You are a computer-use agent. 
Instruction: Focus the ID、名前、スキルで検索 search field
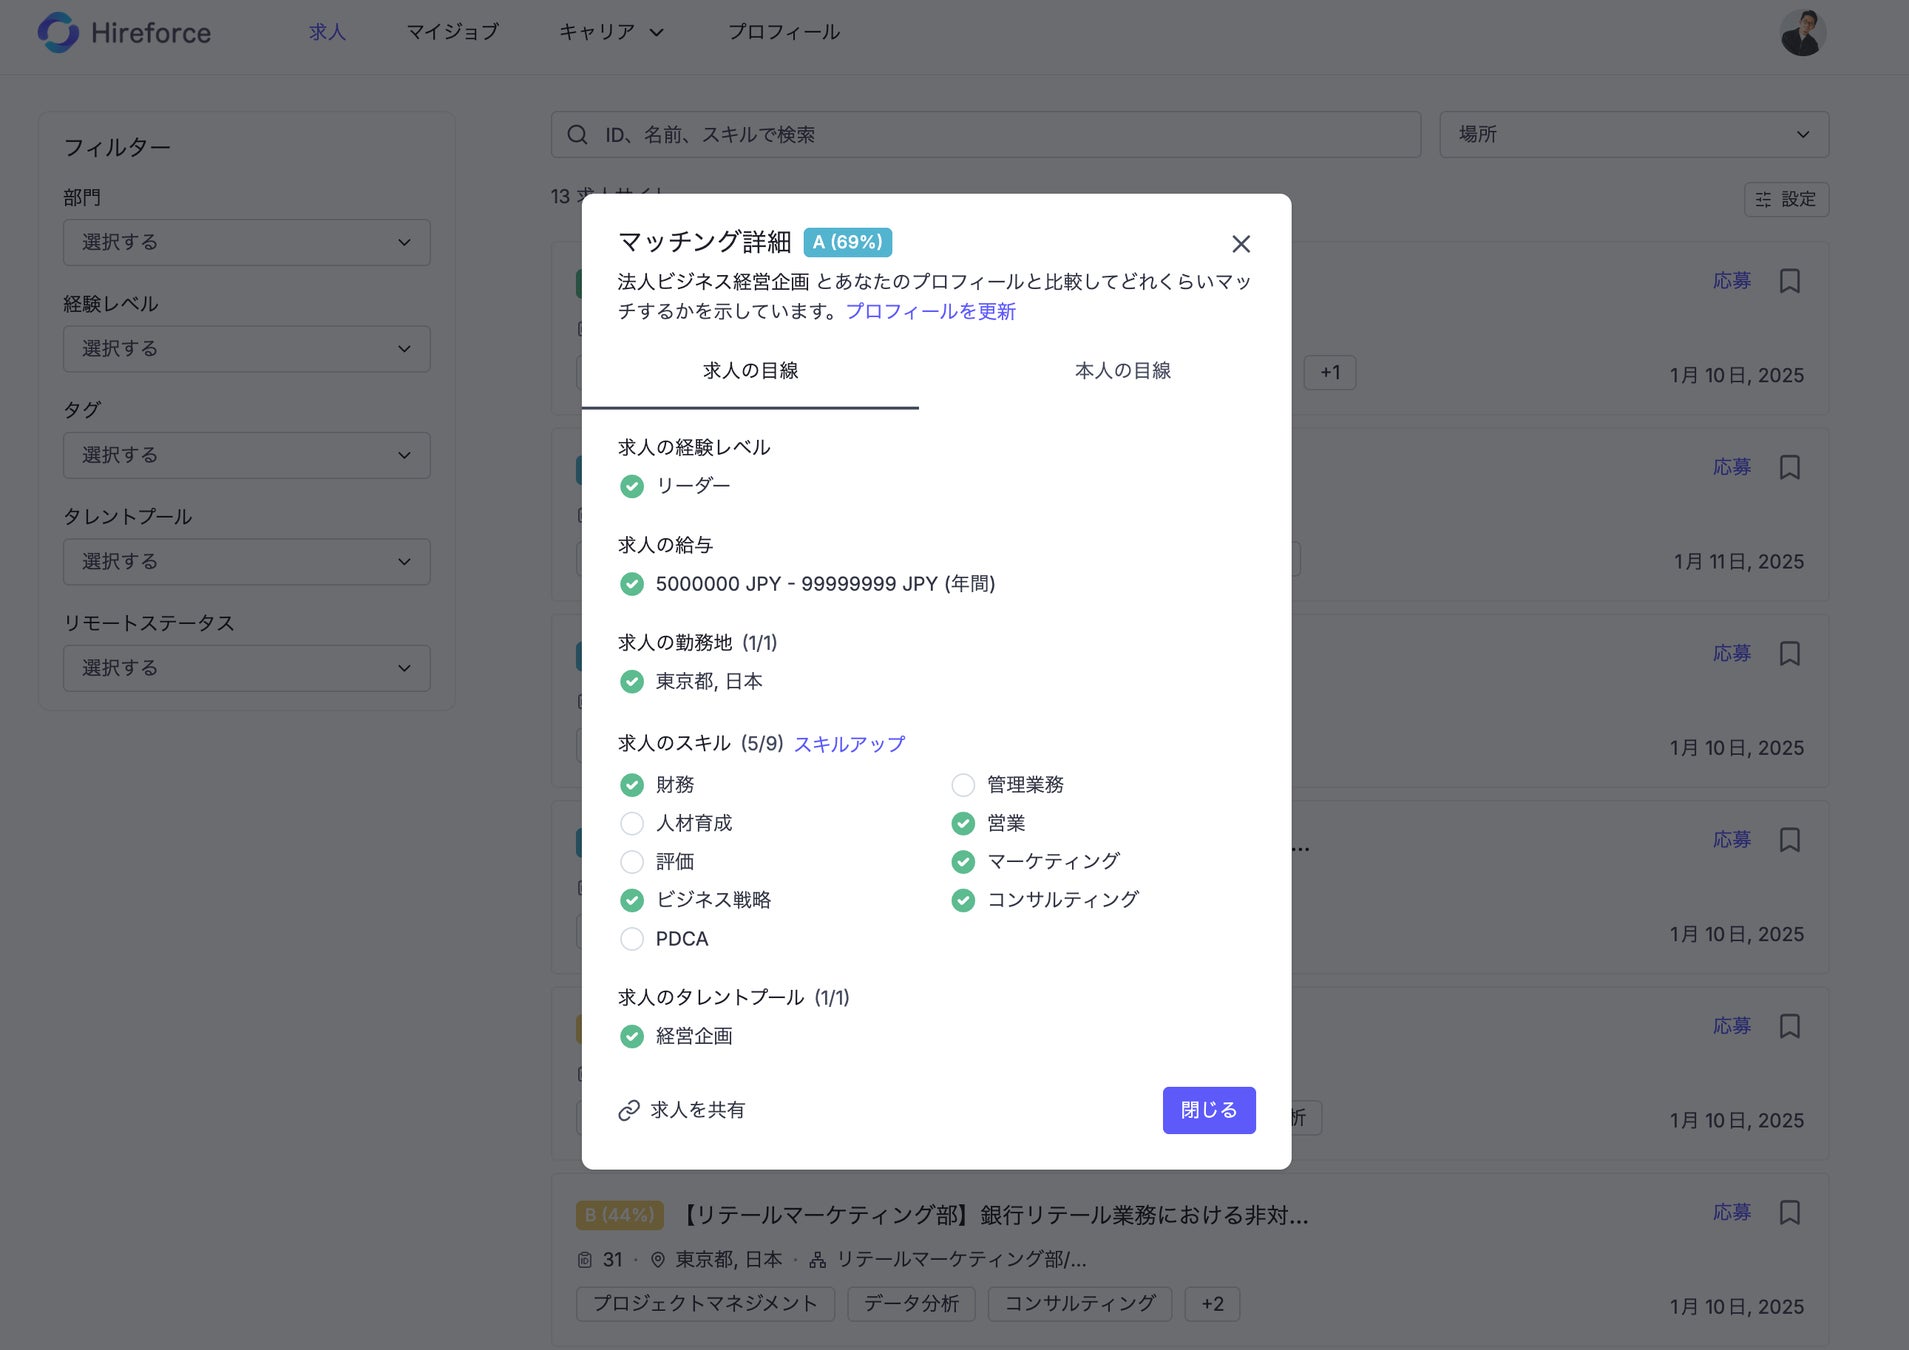1000,135
